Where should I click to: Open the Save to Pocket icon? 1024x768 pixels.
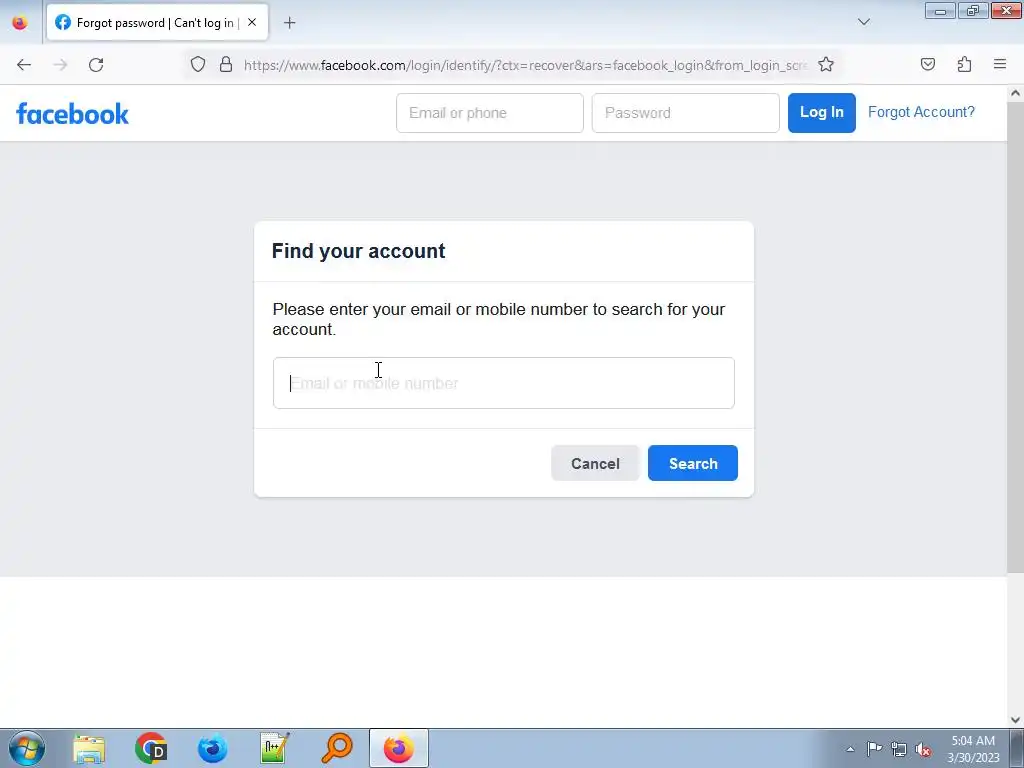tap(927, 64)
